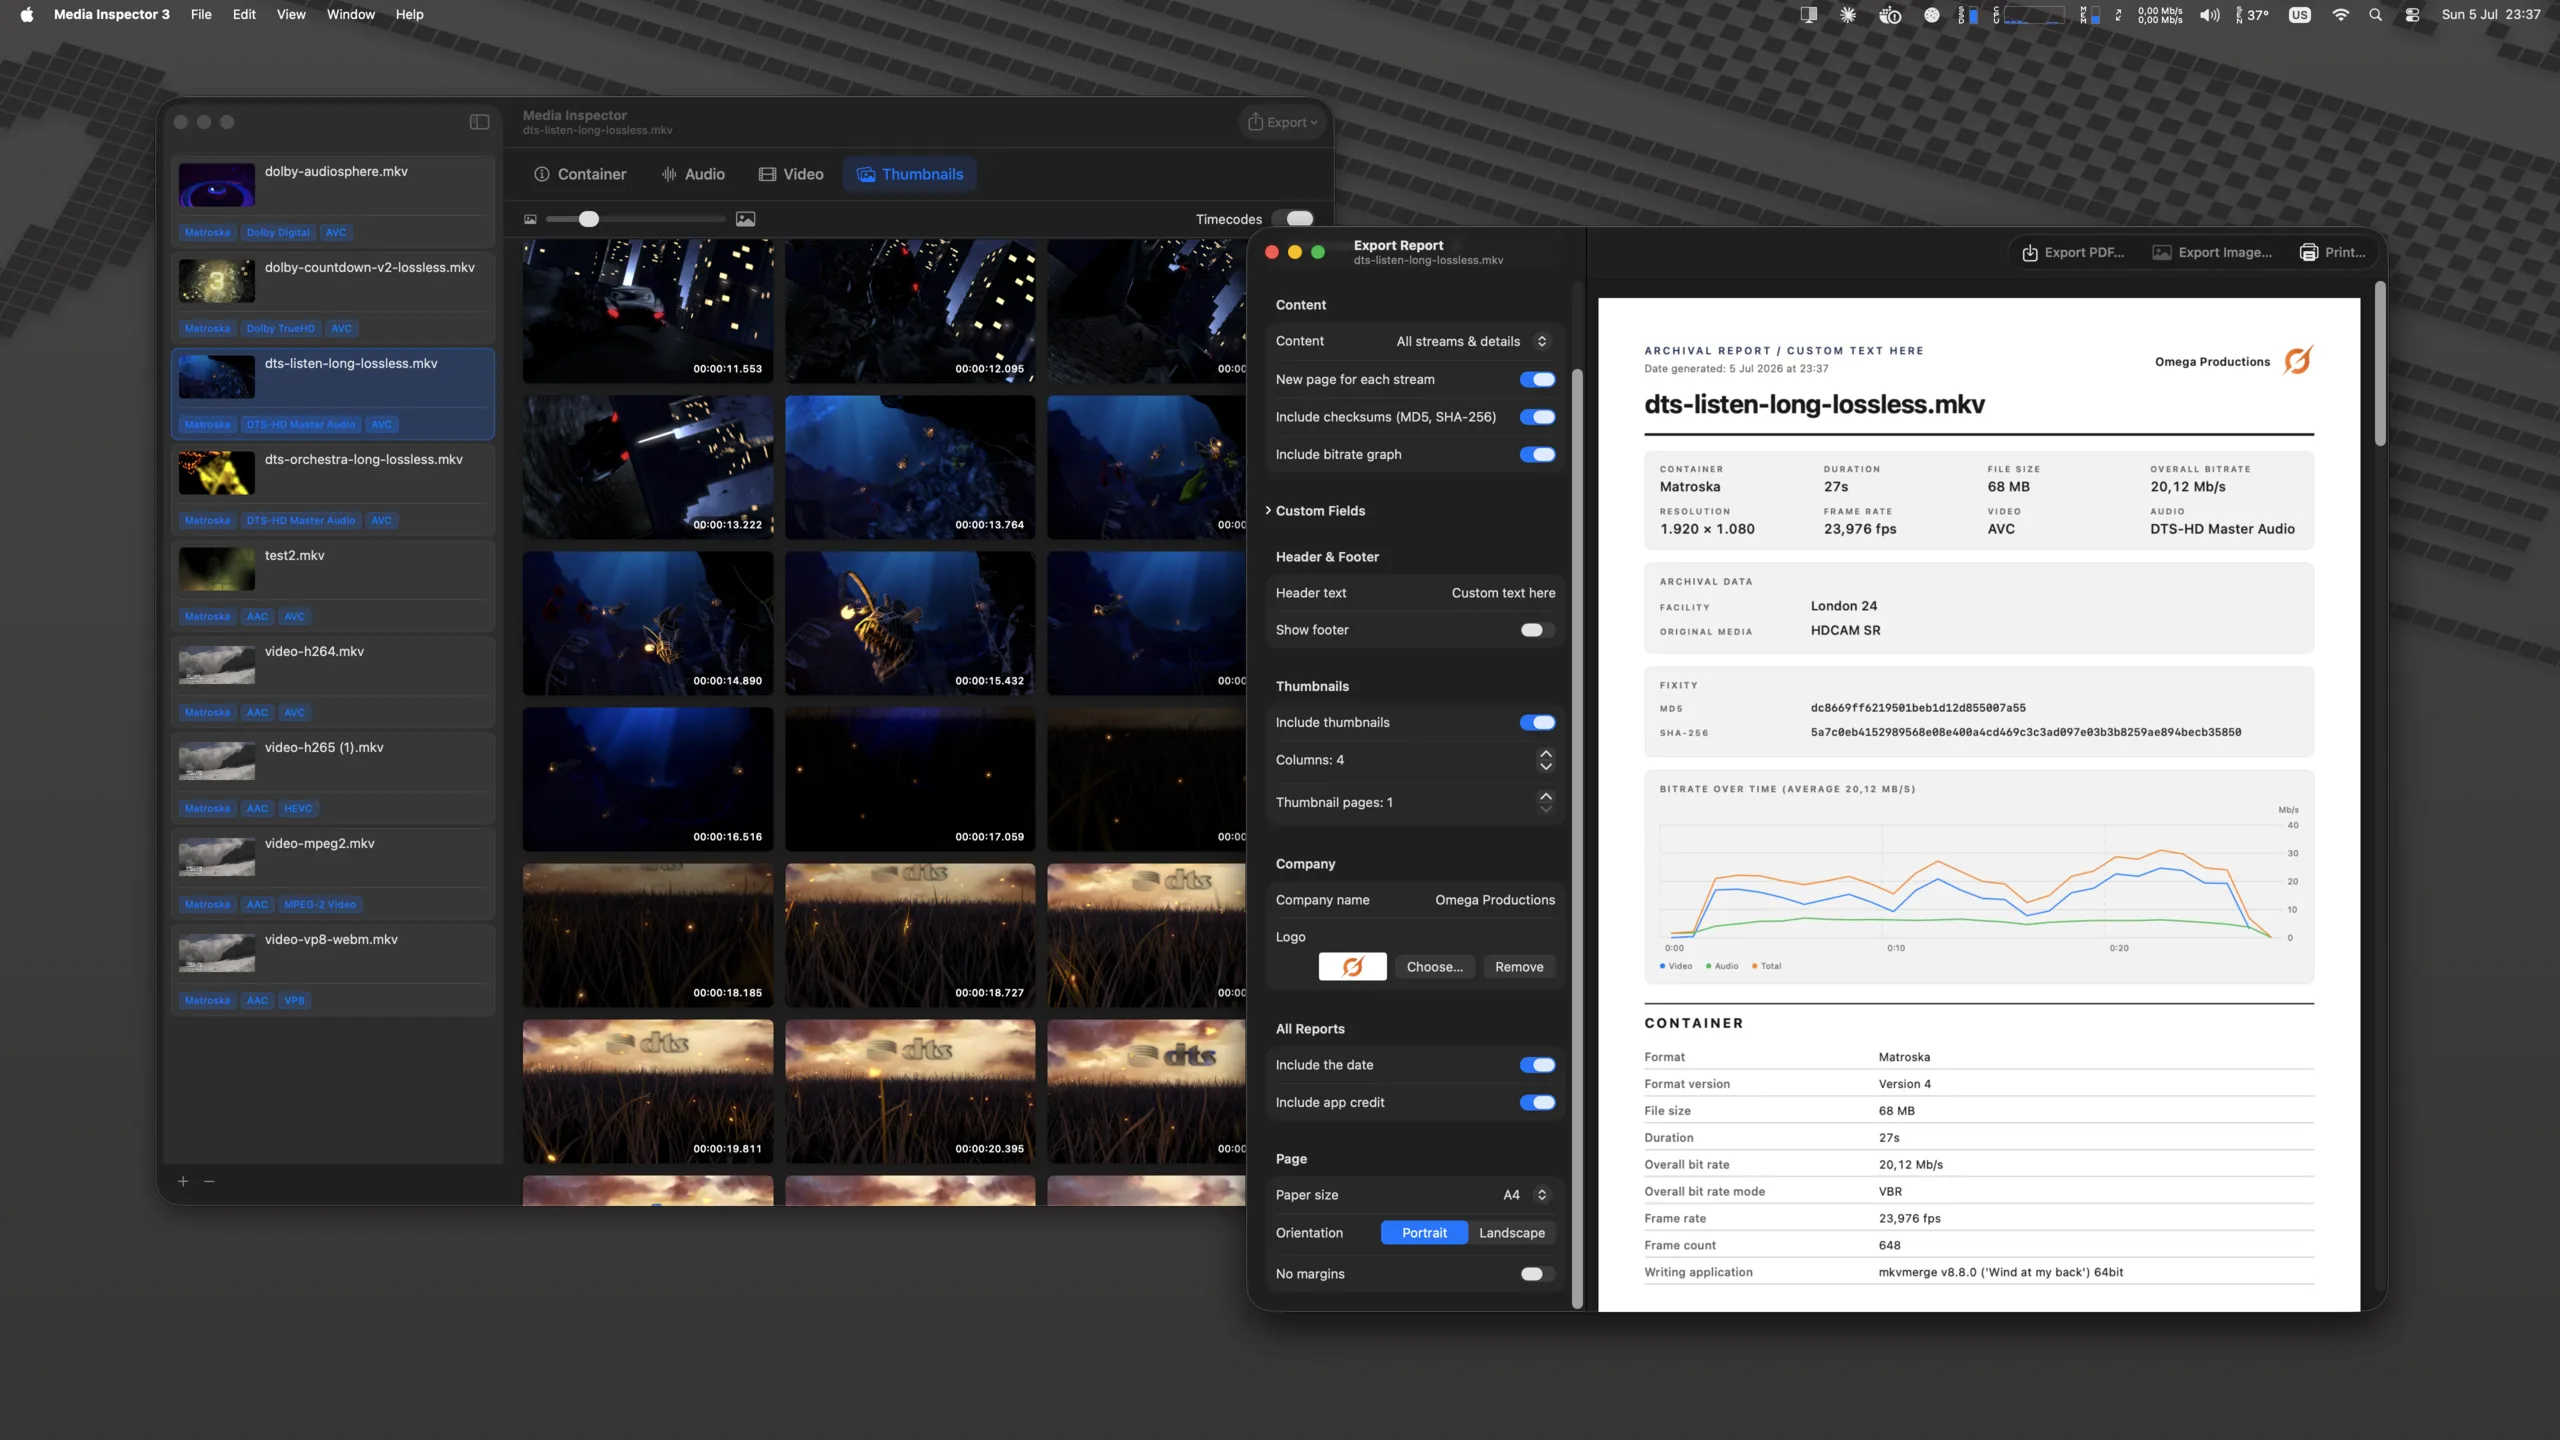Select Landscape orientation
2560x1440 pixels.
point(1512,1232)
